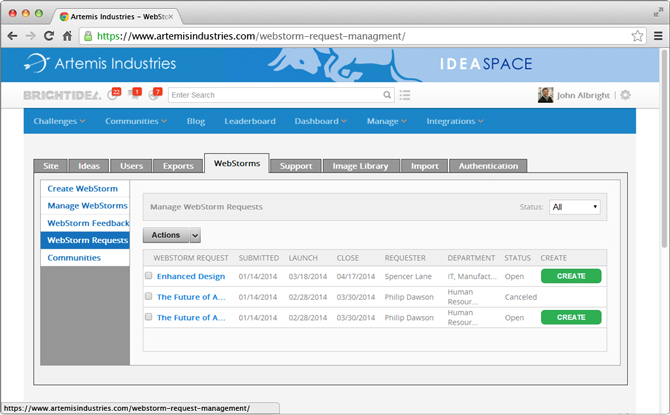Switch to the Import tab

425,166
